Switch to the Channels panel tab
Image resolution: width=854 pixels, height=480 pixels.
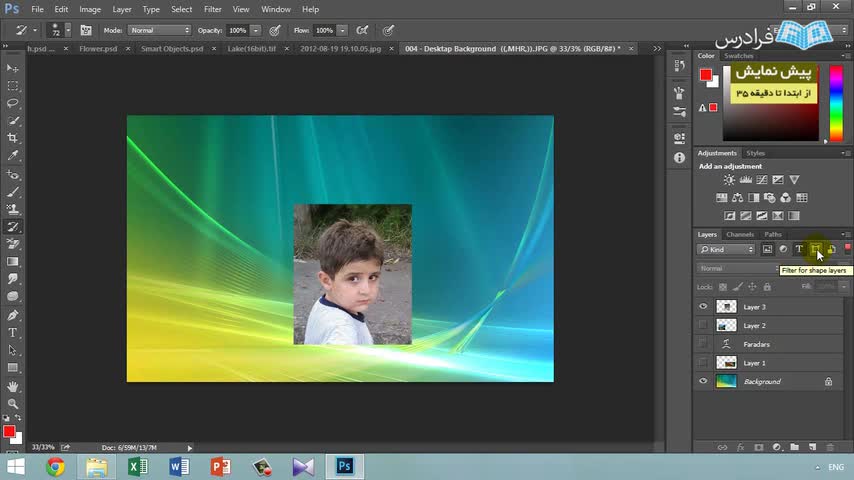pyautogui.click(x=740, y=234)
